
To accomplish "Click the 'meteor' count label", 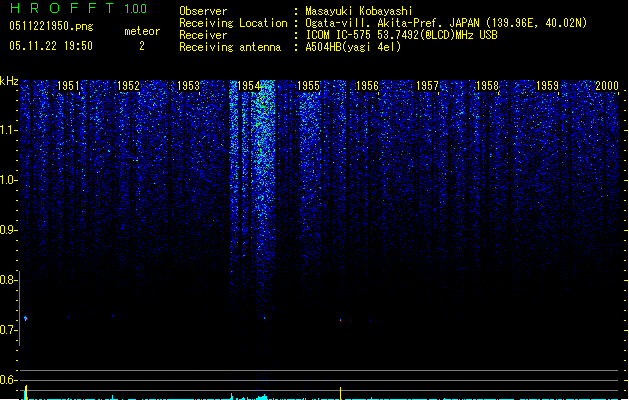I will coord(142,31).
